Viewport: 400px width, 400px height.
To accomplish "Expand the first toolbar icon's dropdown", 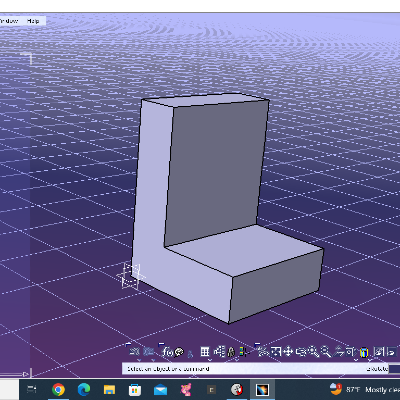I will pyautogui.click(x=139, y=360).
